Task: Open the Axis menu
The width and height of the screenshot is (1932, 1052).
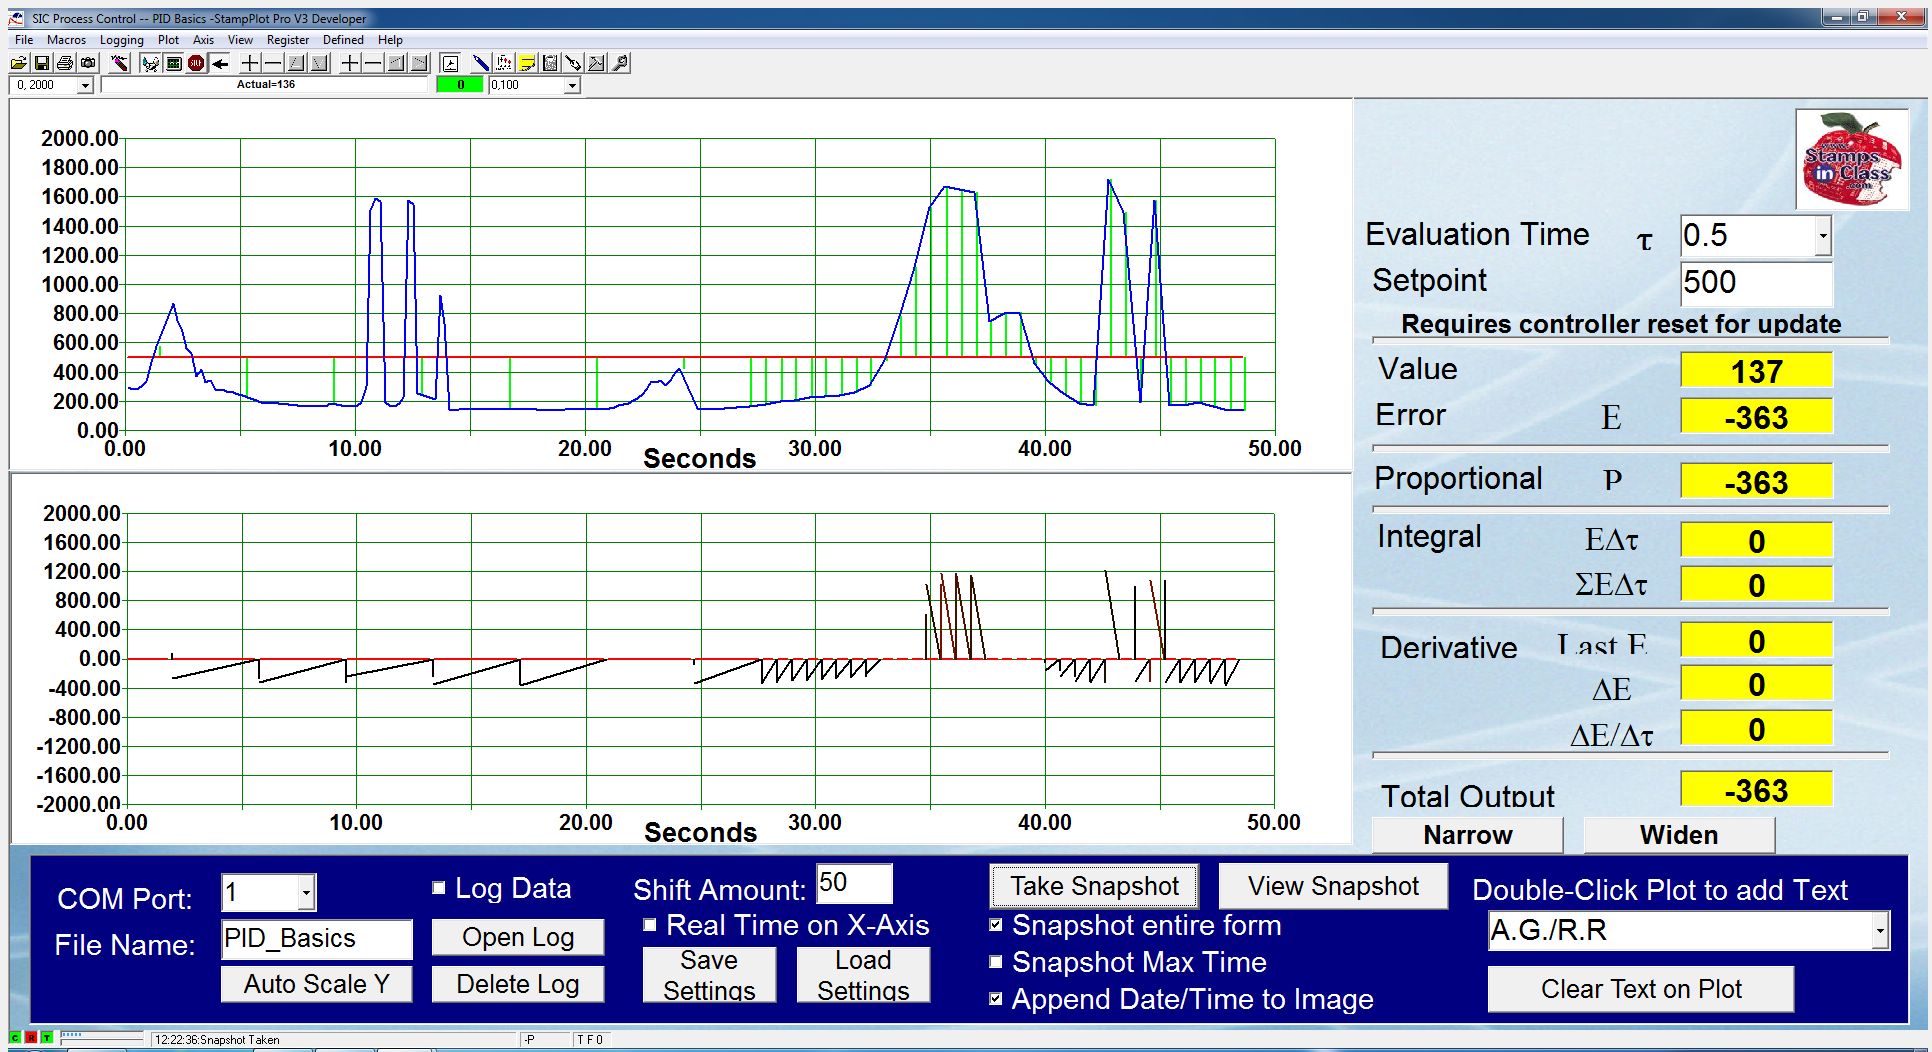Action: pos(203,40)
